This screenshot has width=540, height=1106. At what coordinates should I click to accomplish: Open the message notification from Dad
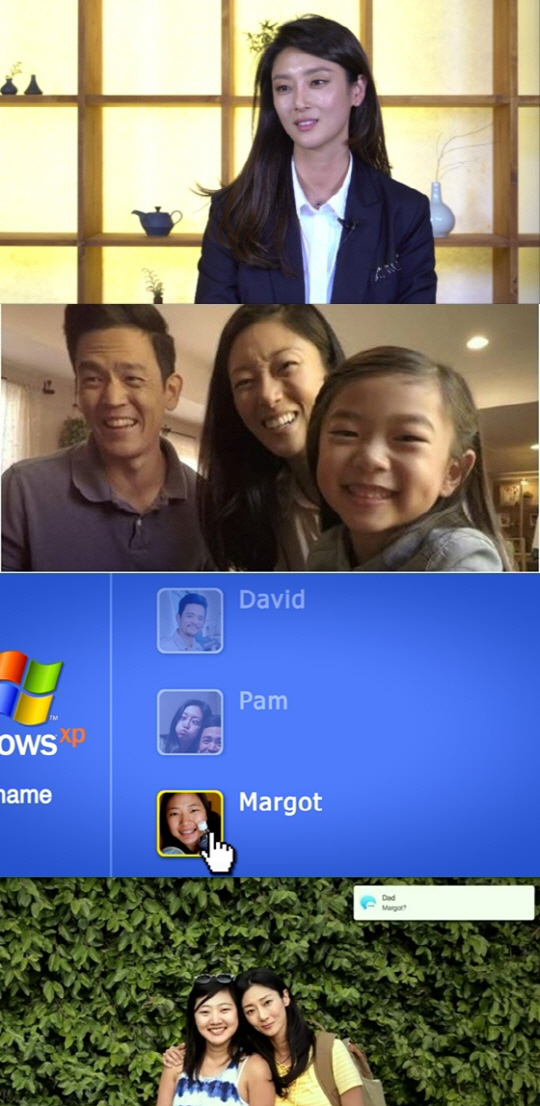point(443,903)
